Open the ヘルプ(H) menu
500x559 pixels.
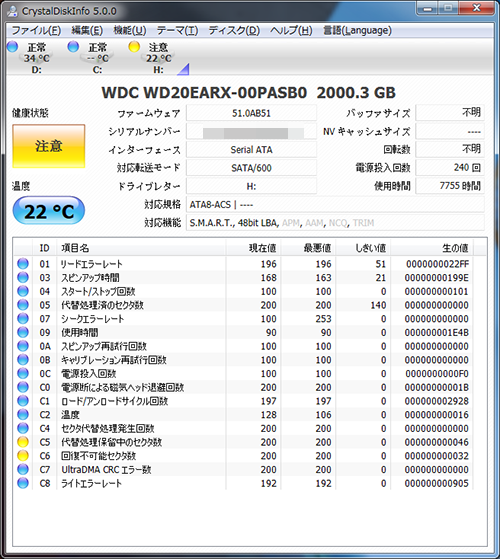(x=291, y=31)
